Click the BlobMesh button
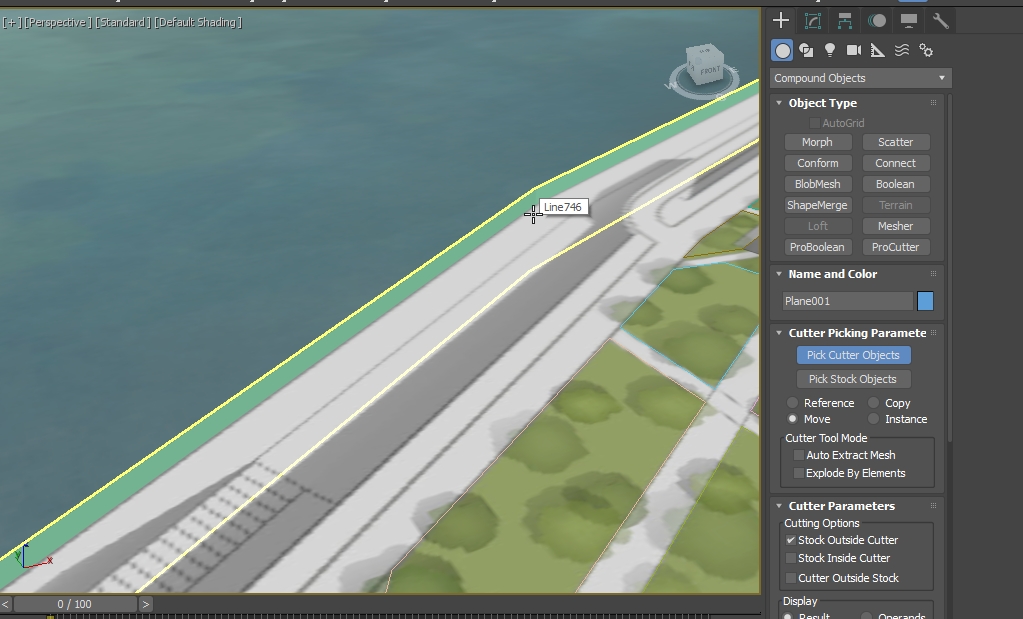 coord(817,184)
